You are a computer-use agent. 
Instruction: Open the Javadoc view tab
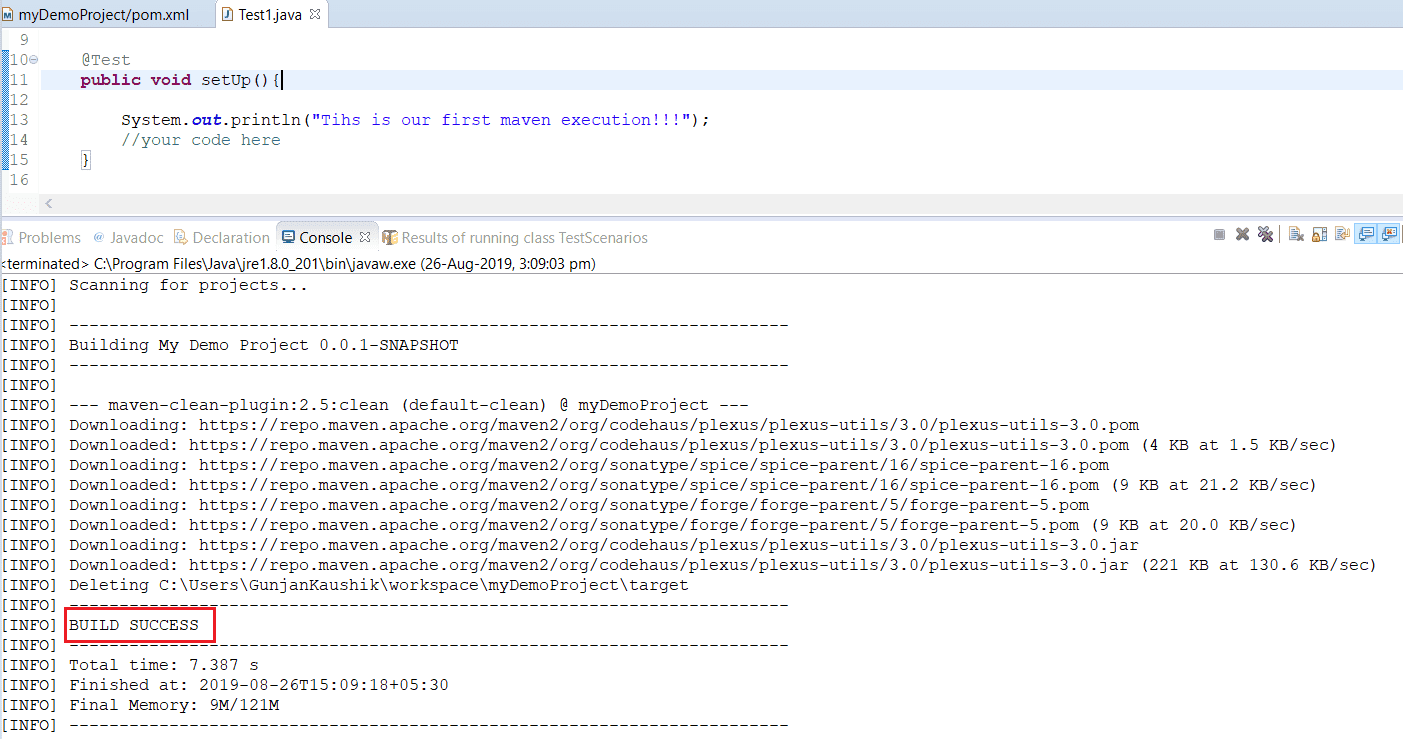tap(128, 237)
